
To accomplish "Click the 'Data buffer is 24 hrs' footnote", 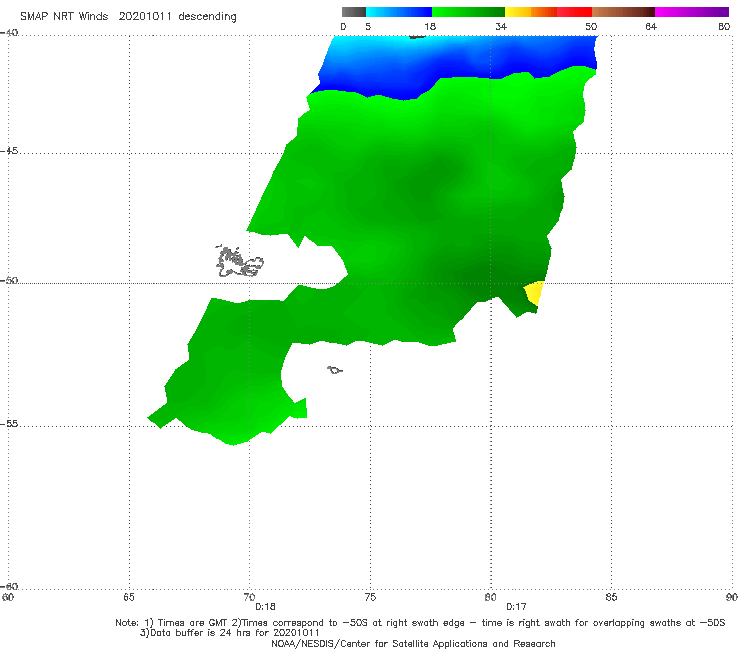I will coord(229,633).
